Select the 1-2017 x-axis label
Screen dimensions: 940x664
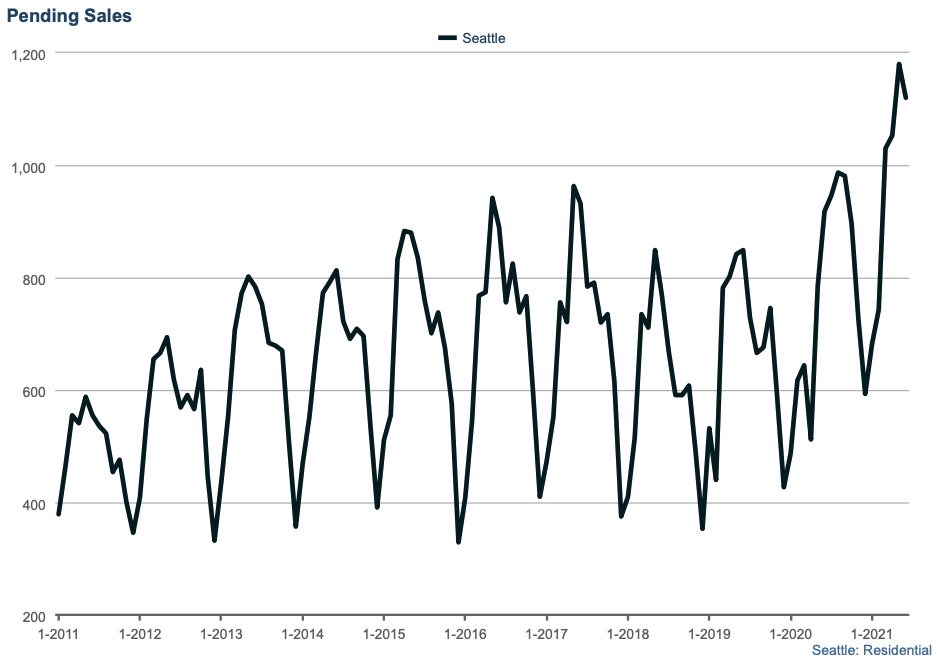coord(546,634)
